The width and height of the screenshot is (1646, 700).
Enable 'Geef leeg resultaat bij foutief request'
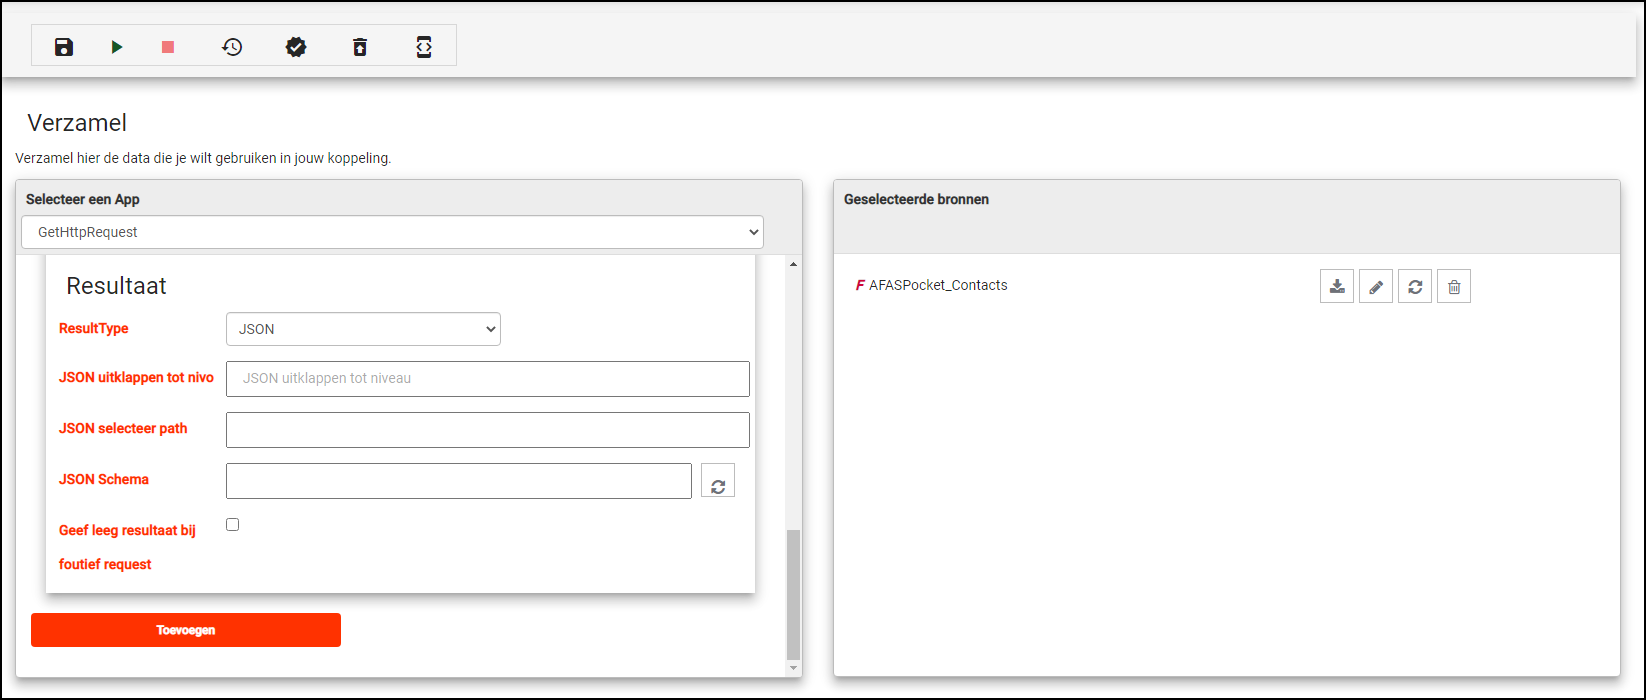(x=233, y=525)
